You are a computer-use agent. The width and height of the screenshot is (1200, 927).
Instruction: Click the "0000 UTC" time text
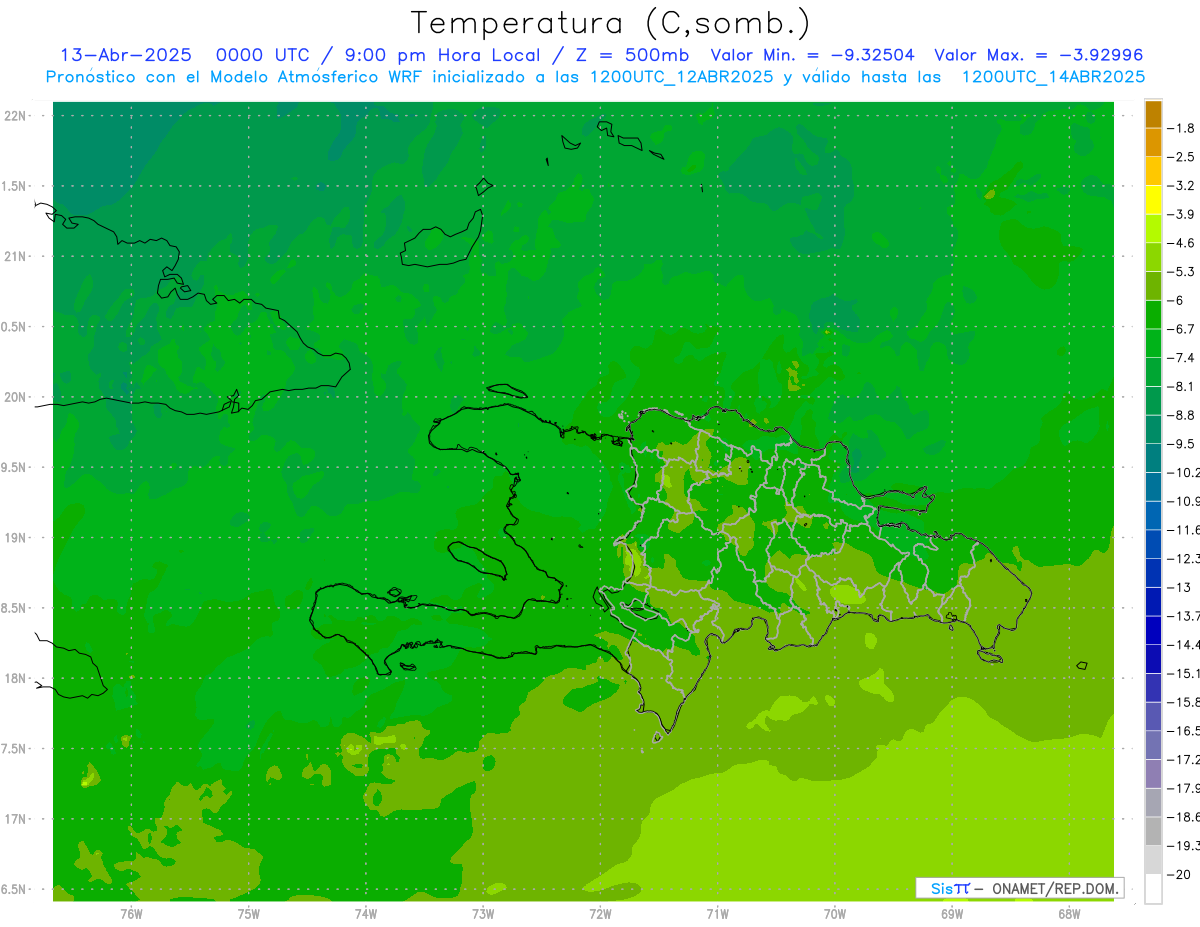point(263,55)
